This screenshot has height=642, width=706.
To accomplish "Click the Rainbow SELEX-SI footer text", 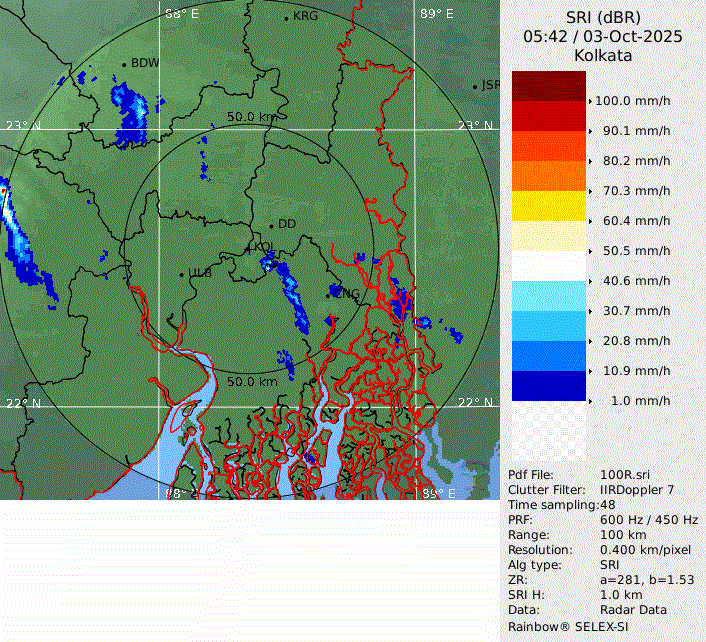I will (567, 625).
